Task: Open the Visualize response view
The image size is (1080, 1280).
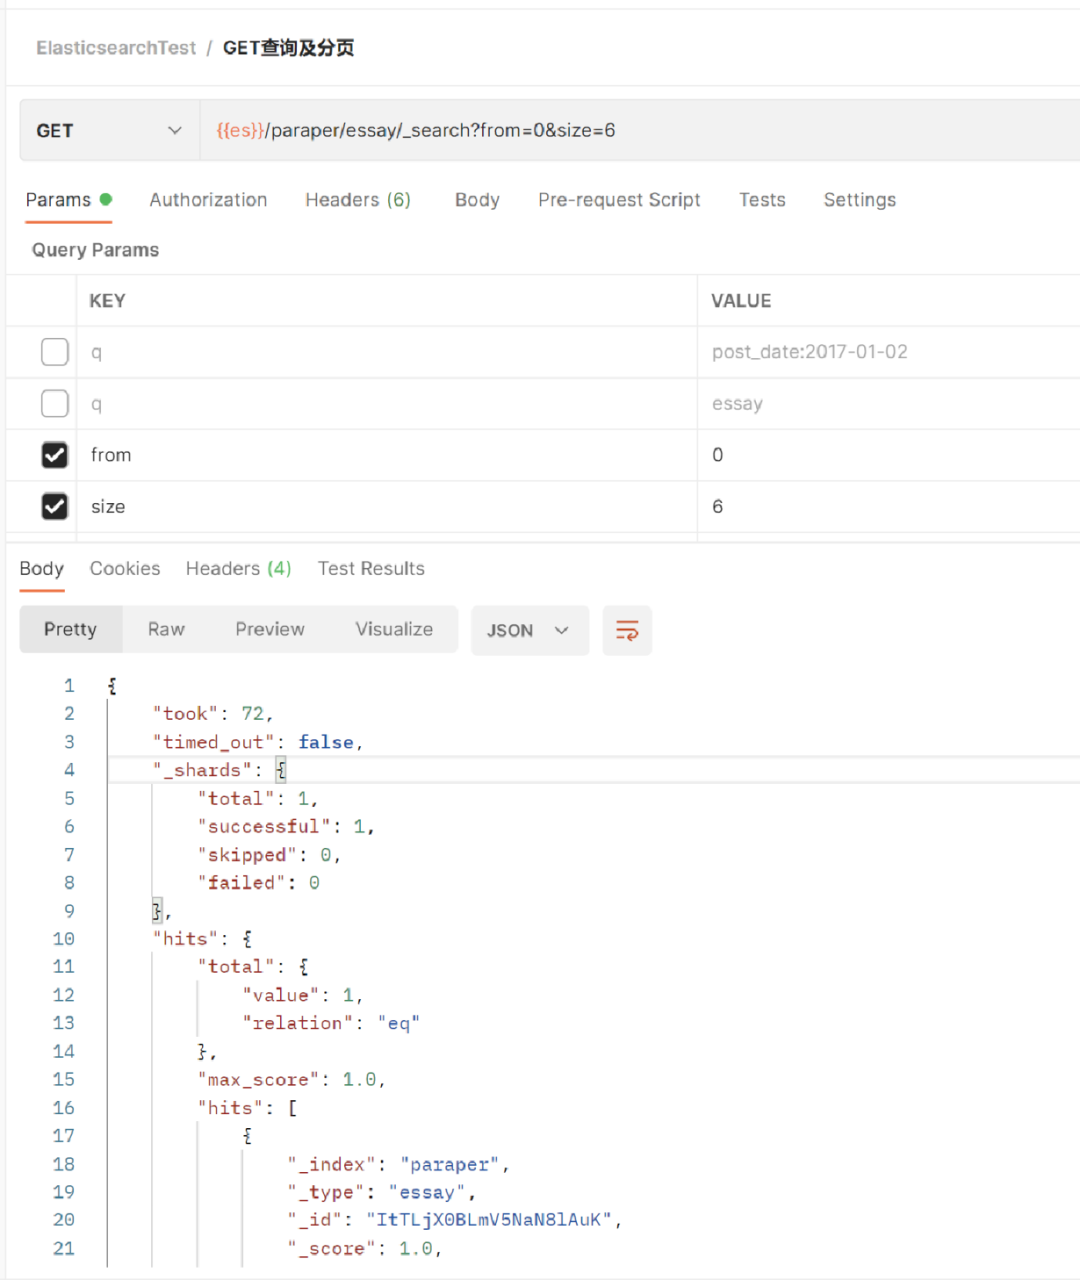Action: click(394, 630)
